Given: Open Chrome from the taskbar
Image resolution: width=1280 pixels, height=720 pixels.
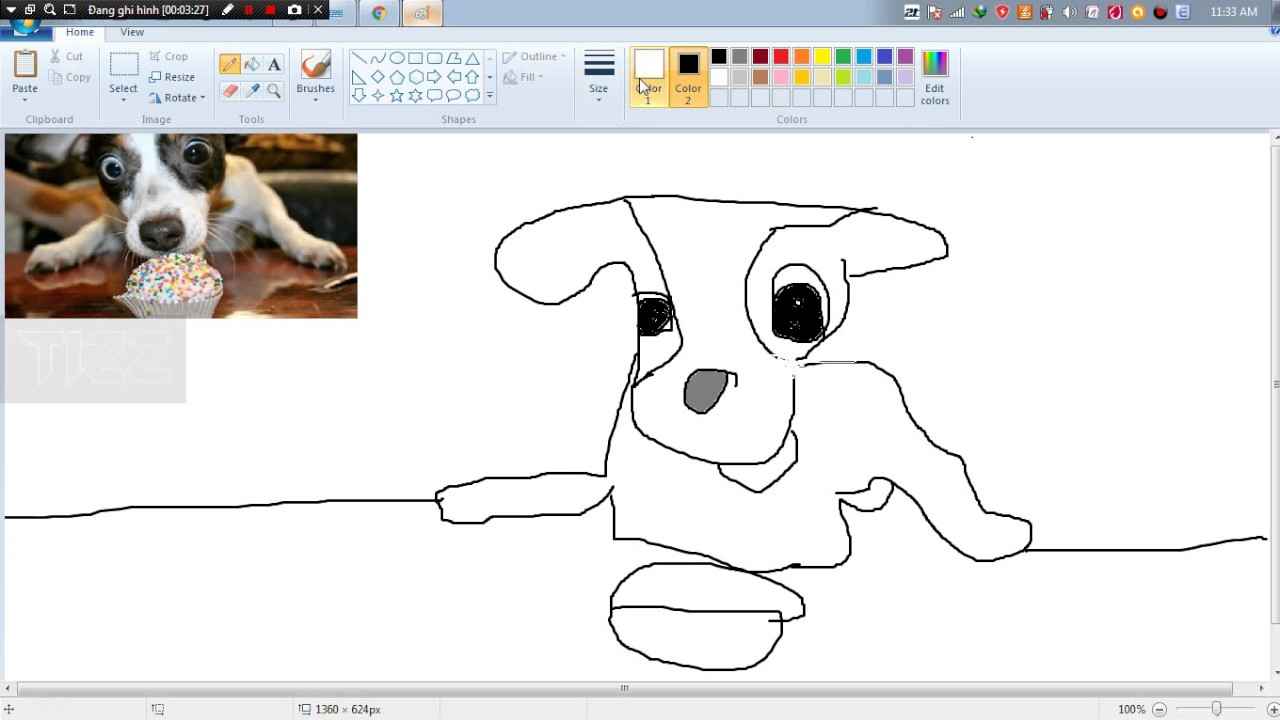Looking at the screenshot, I should 379,13.
